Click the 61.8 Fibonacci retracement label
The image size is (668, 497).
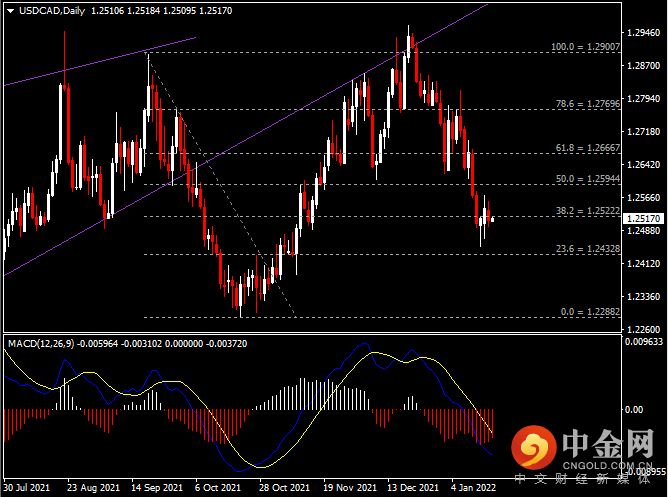(x=587, y=147)
